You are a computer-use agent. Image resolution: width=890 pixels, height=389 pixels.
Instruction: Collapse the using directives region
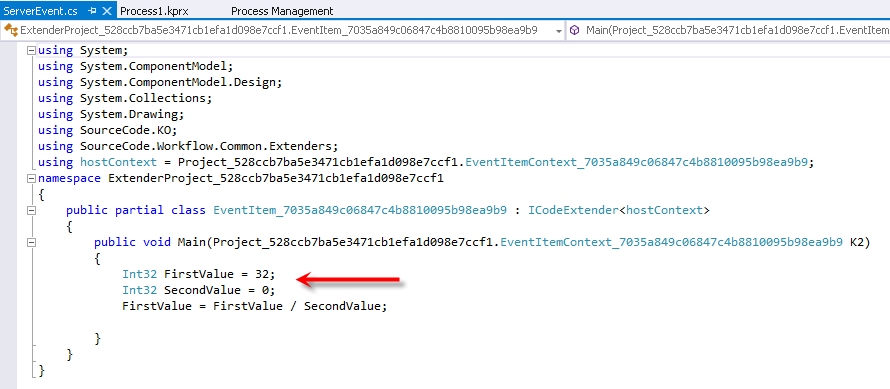[31, 51]
